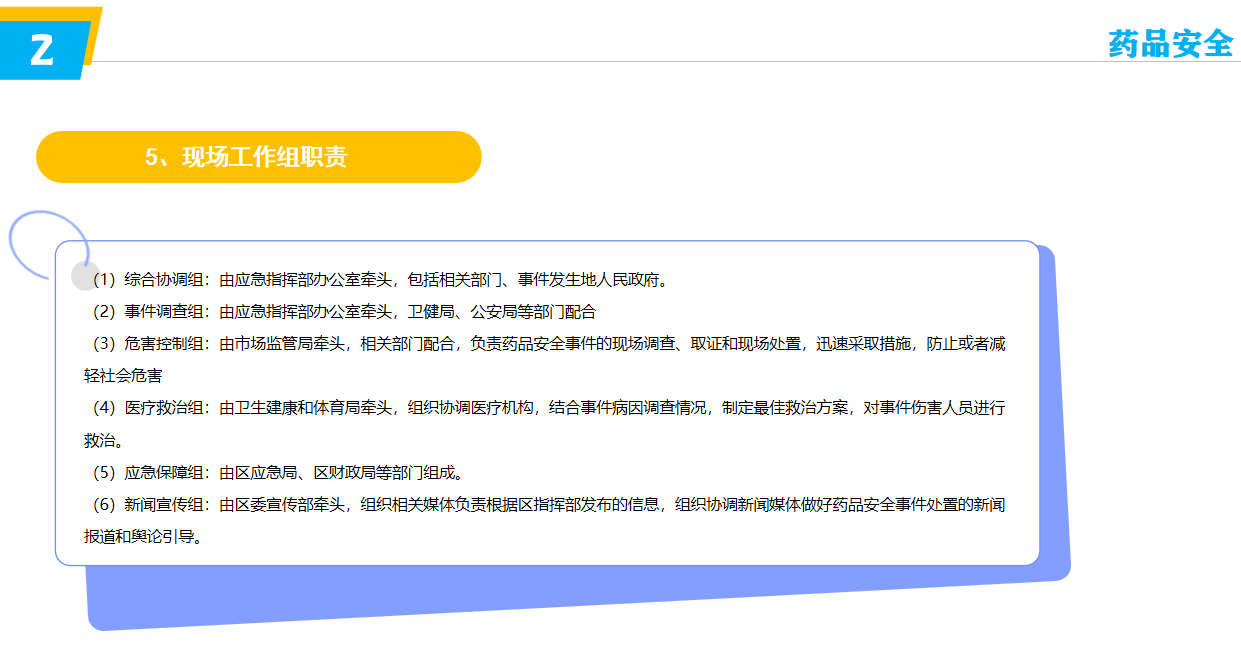
Task: Select the 应急保障组 line of text
Action: click(275, 472)
